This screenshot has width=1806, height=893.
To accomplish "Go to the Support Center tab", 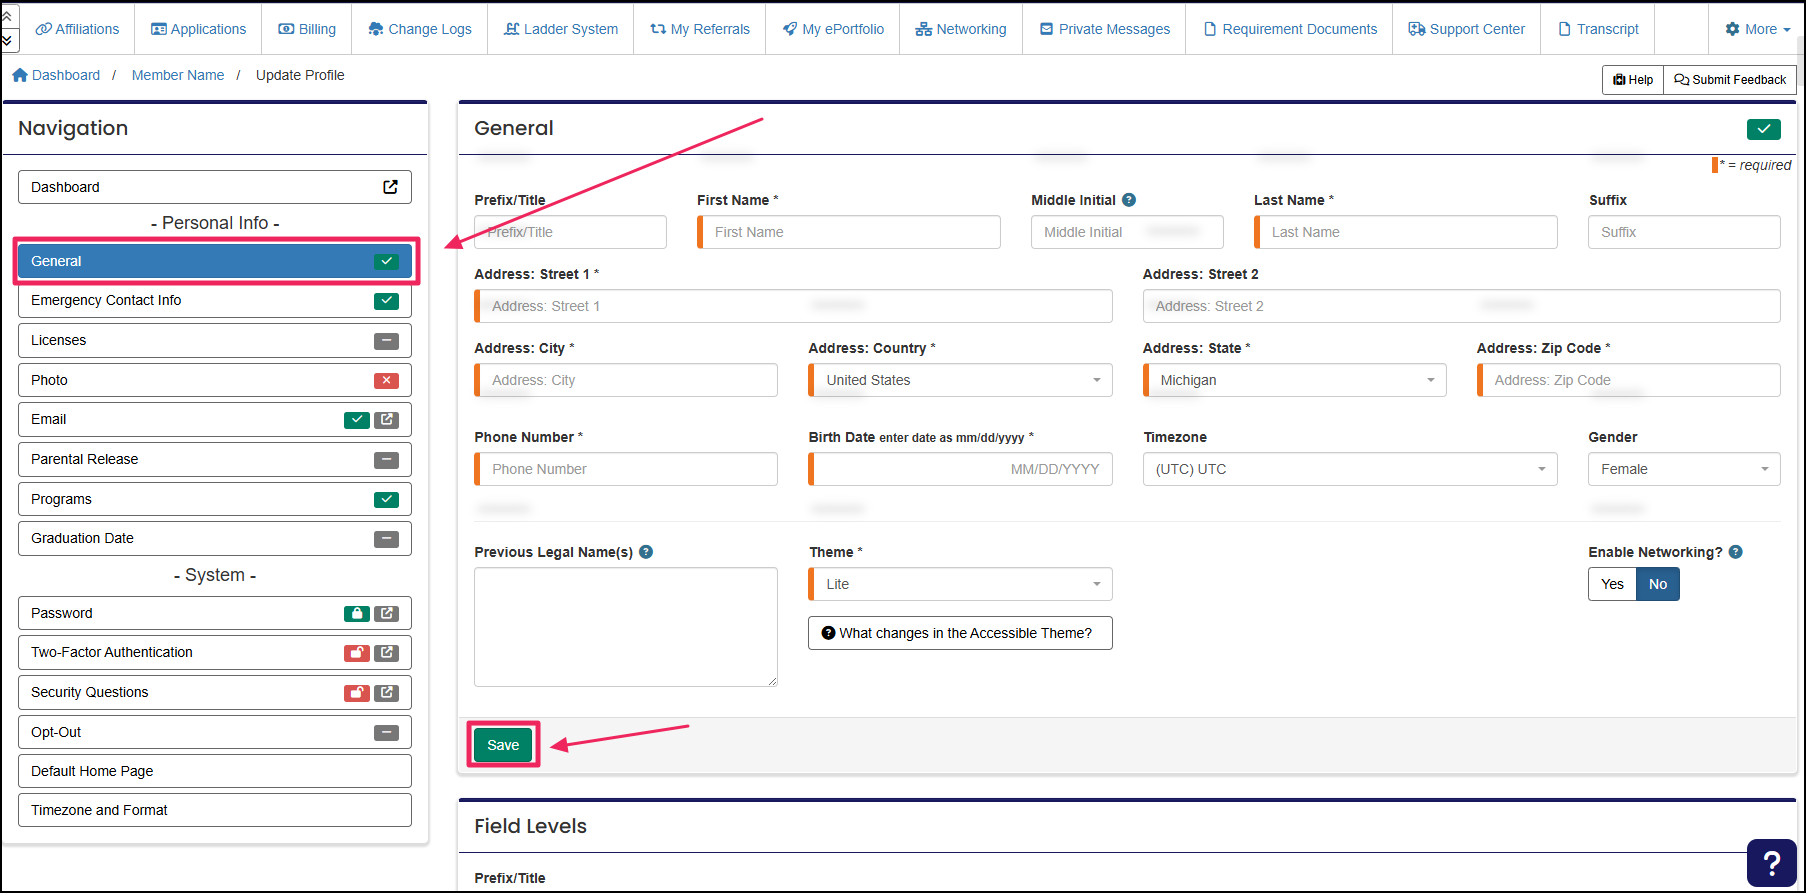I will [1467, 29].
